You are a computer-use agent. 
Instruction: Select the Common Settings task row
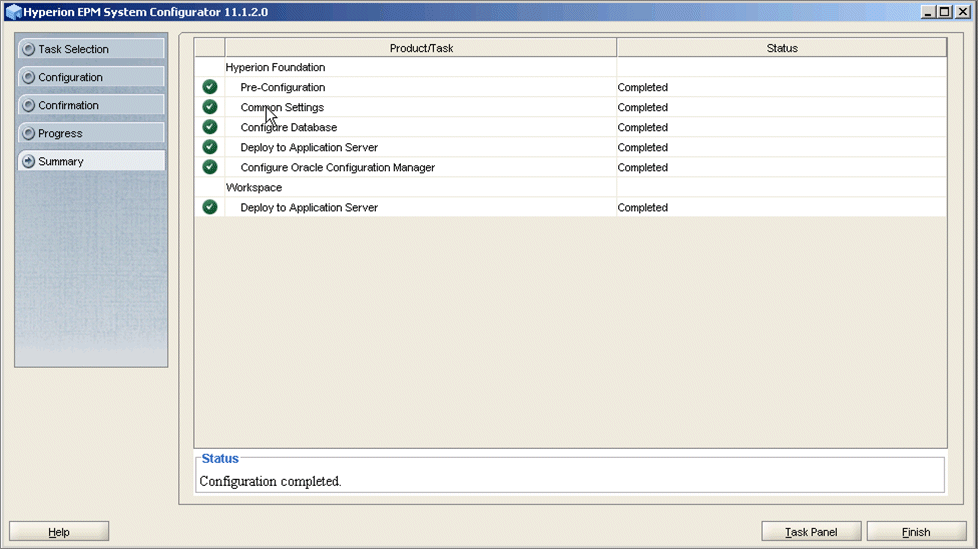click(570, 107)
